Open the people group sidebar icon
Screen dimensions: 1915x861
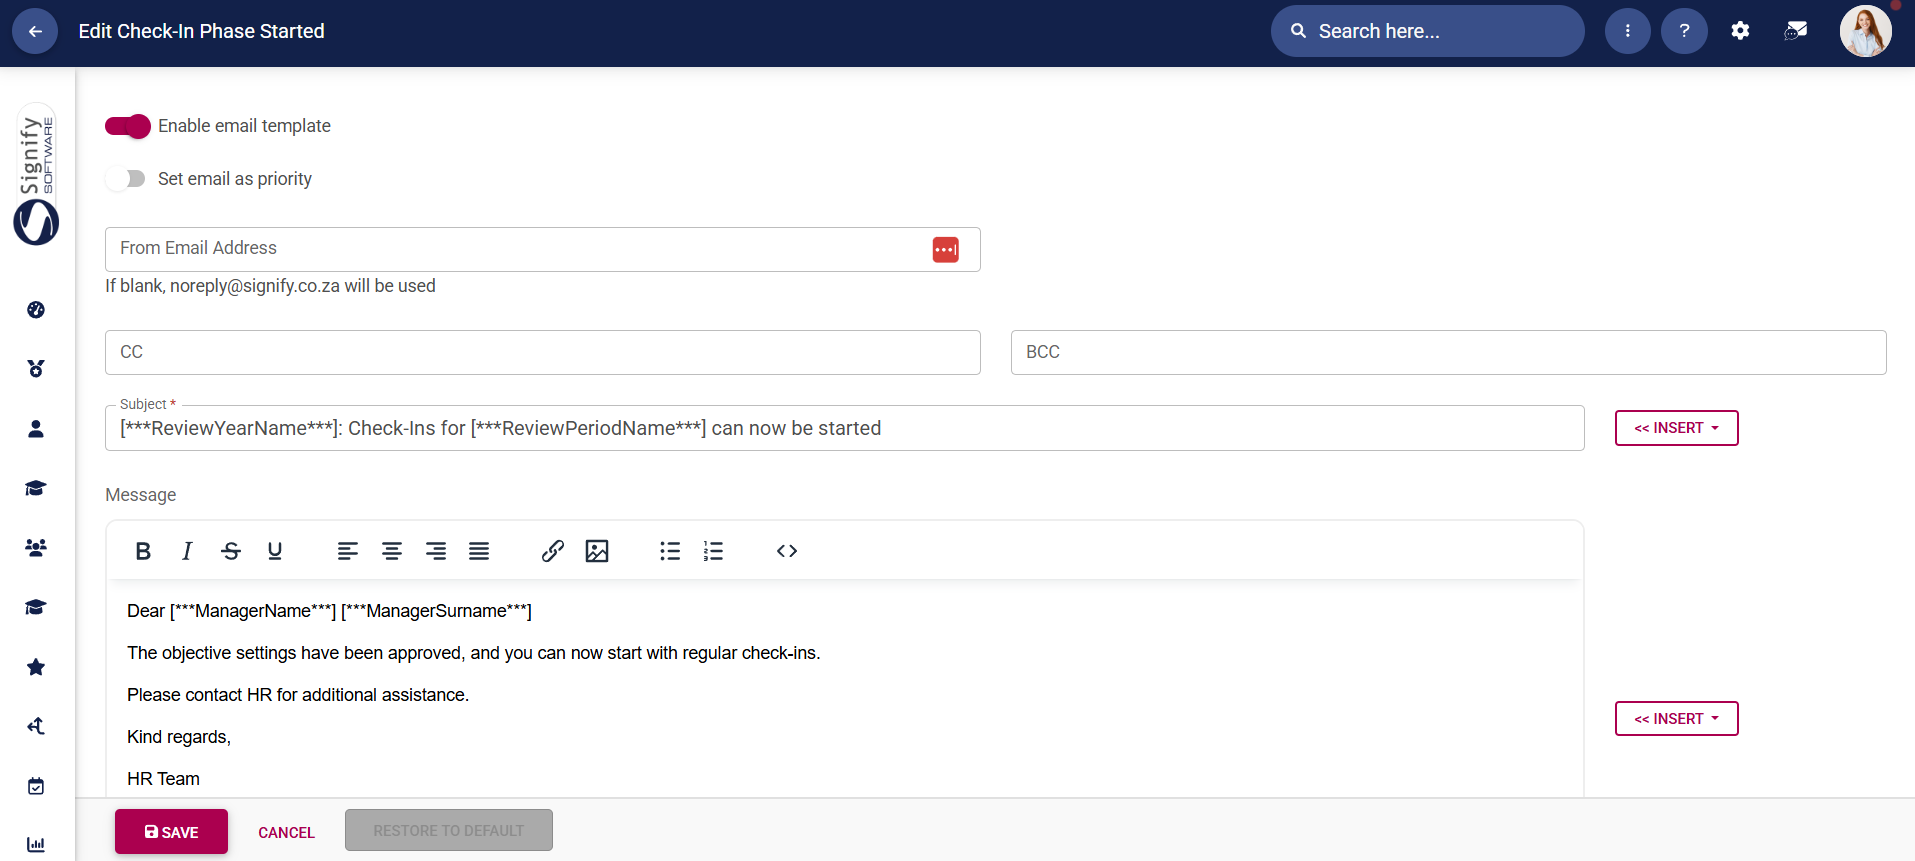36,548
